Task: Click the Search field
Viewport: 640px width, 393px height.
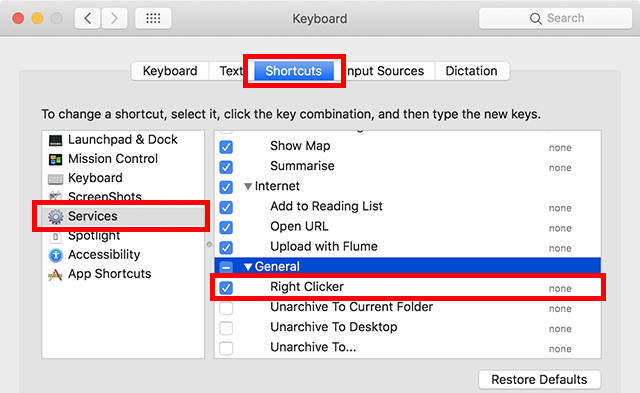Action: click(555, 18)
